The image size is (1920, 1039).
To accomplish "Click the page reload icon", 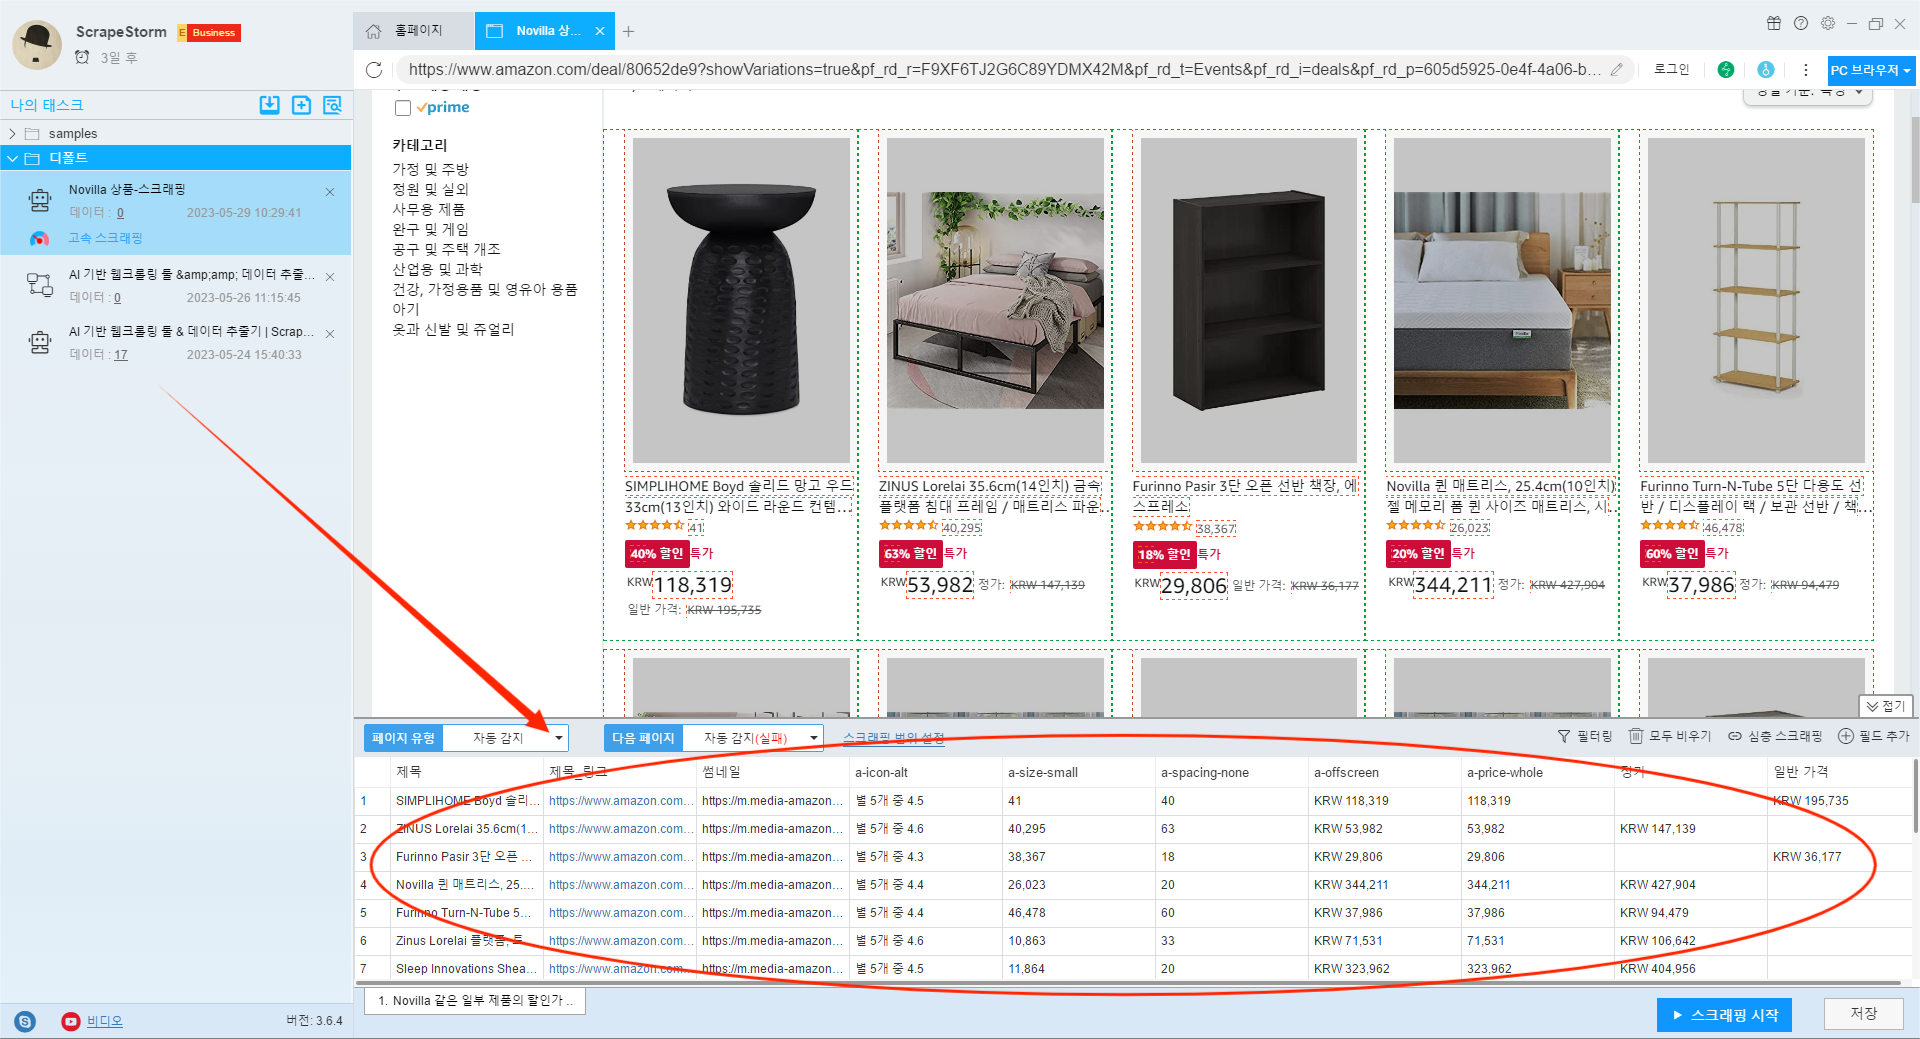I will tap(374, 70).
